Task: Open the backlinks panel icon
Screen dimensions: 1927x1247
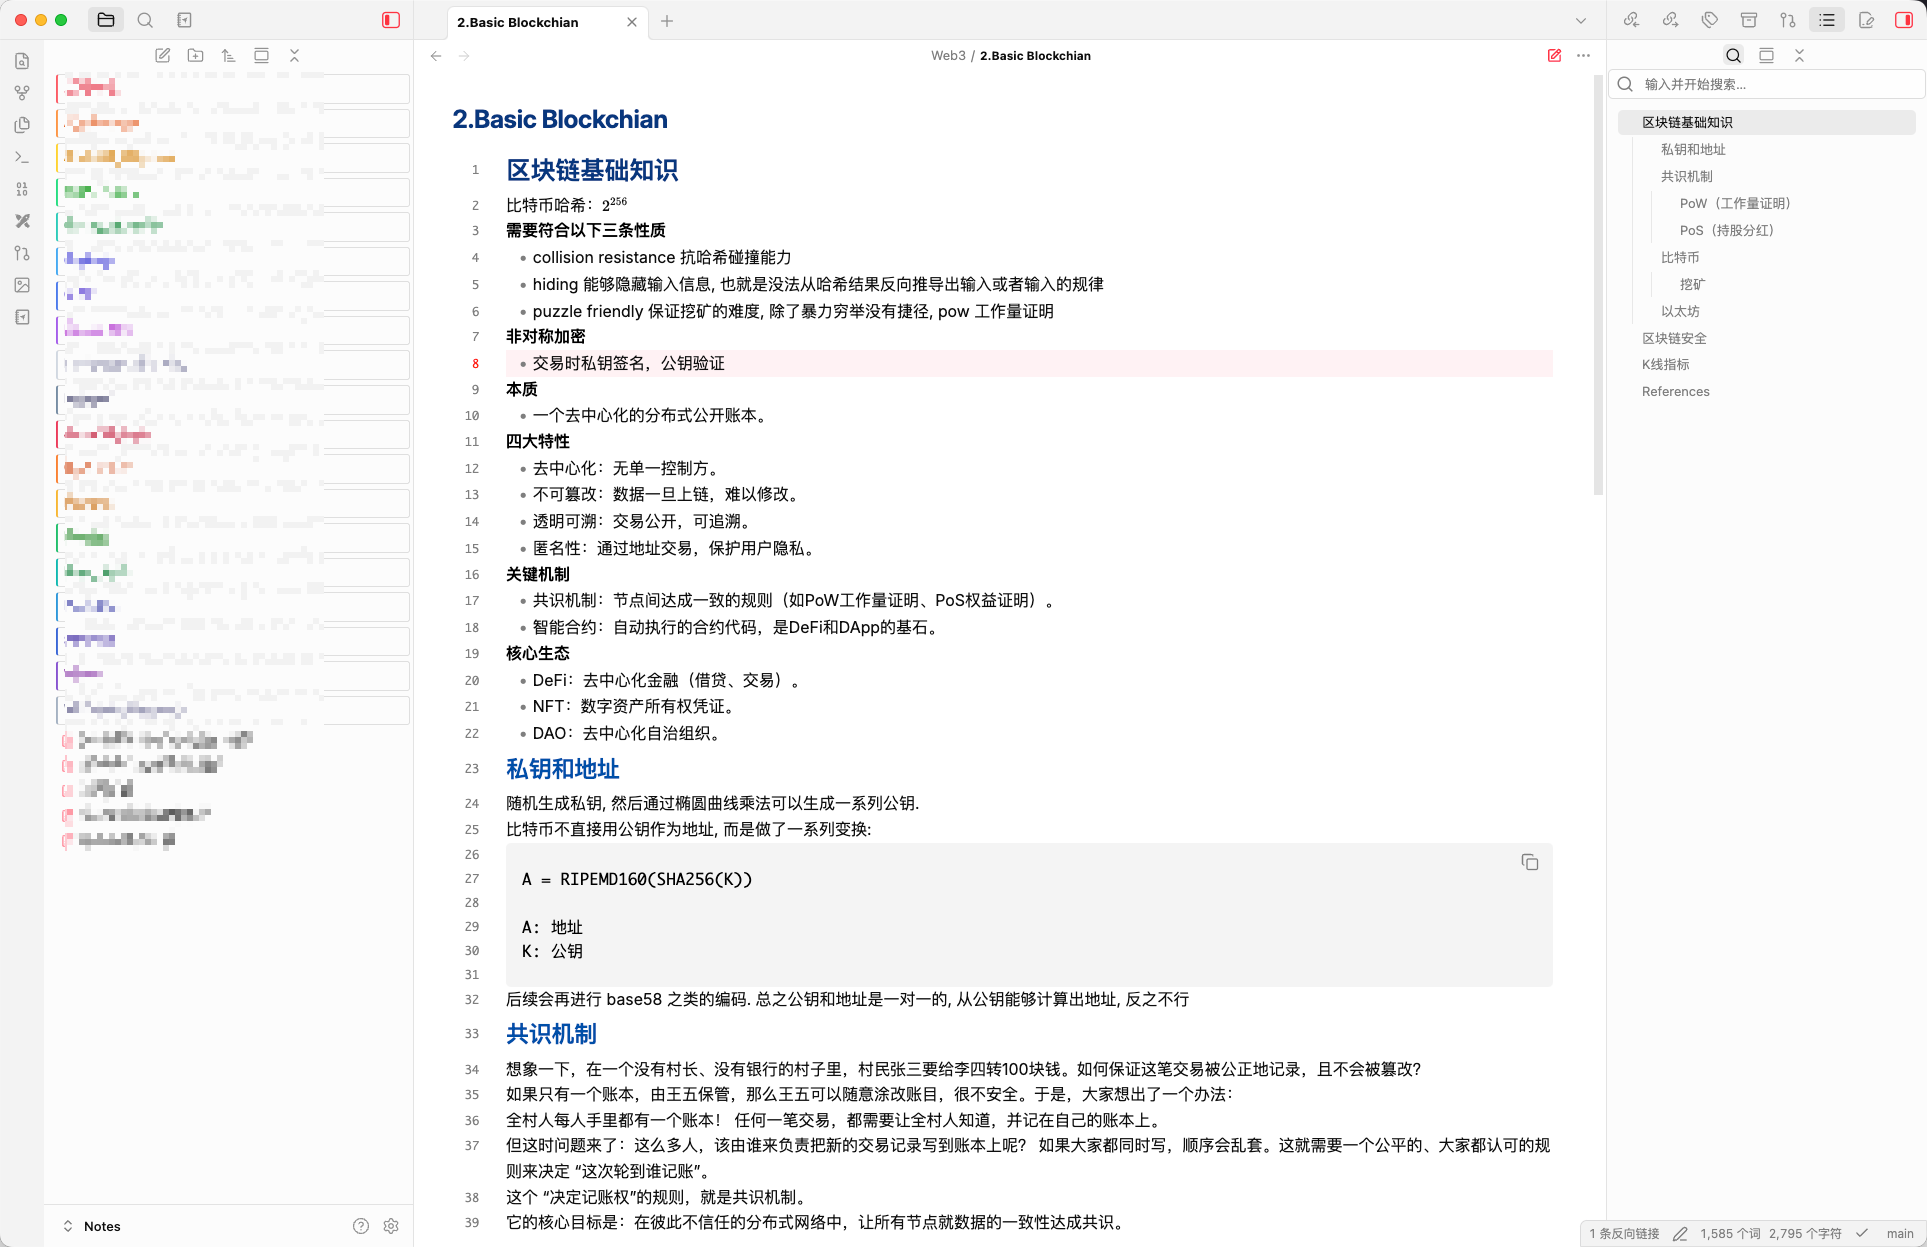Action: 1631,20
